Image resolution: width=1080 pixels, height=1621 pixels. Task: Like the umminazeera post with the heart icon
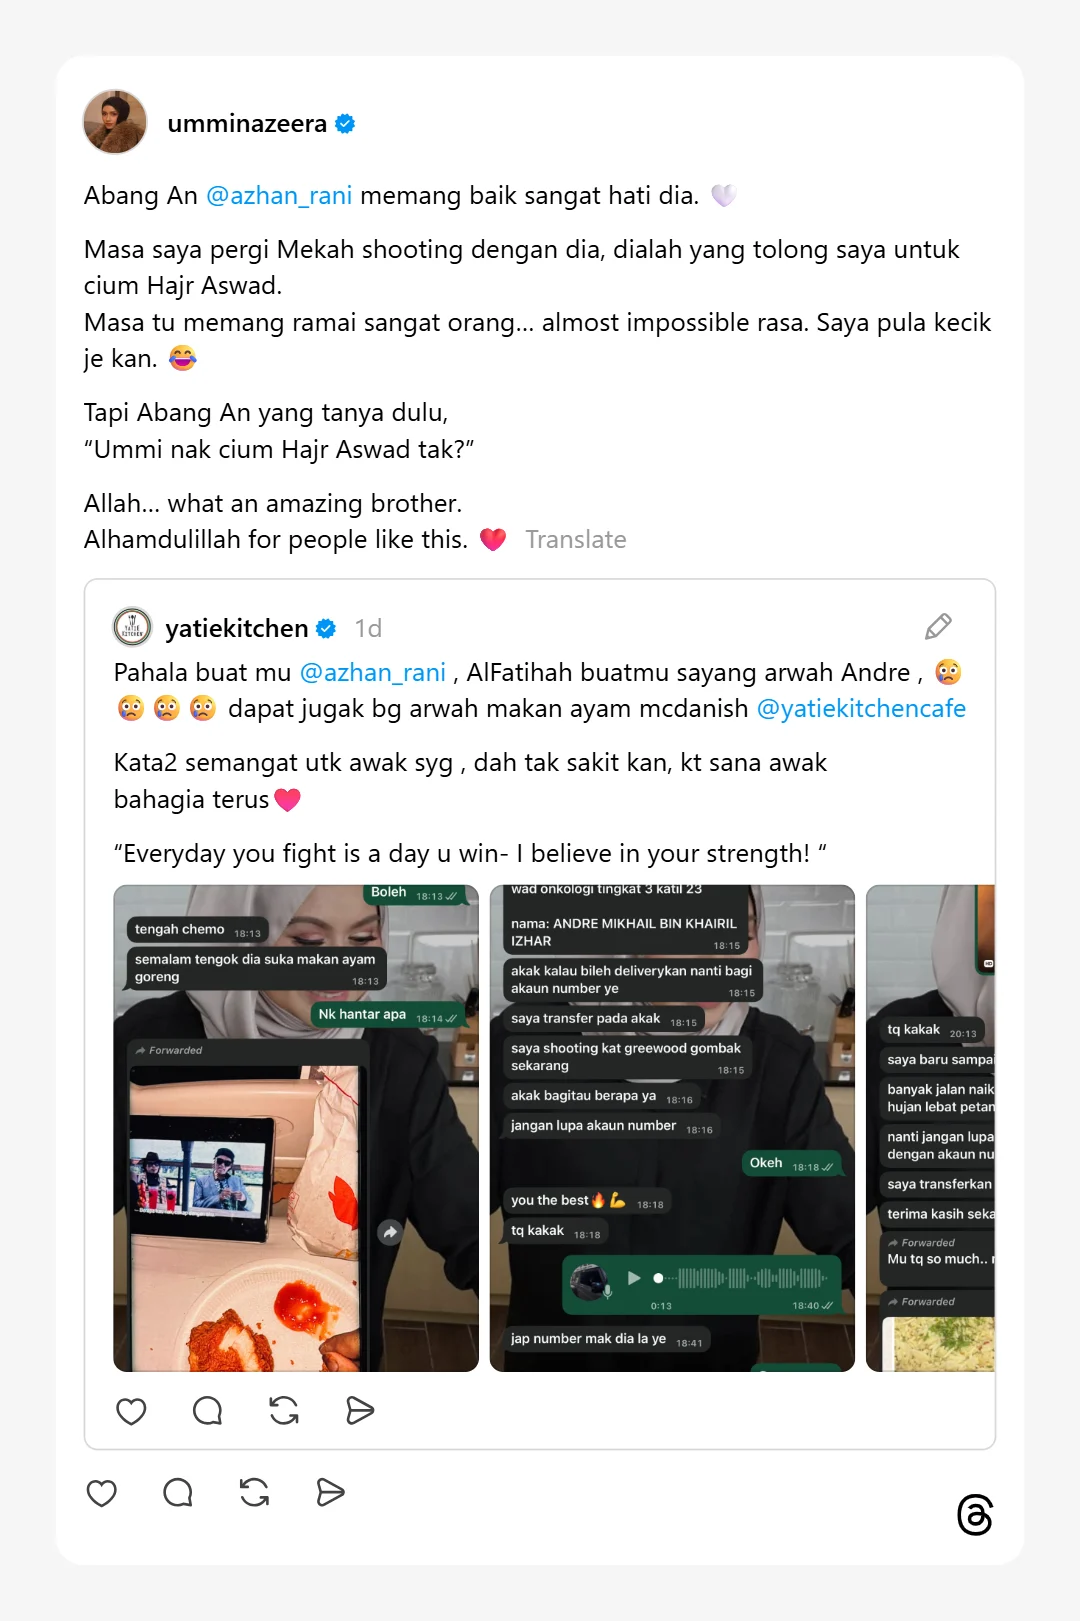coord(102,1493)
